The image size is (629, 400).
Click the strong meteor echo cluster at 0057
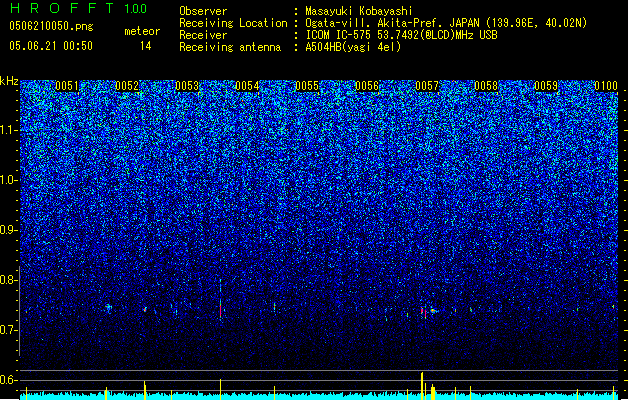click(428, 311)
